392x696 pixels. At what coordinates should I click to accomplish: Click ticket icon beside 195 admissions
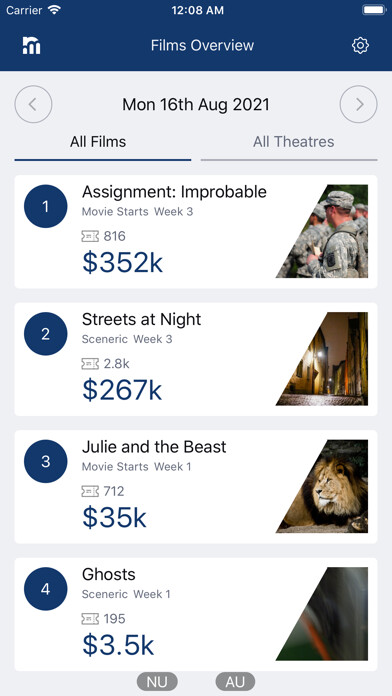point(90,619)
